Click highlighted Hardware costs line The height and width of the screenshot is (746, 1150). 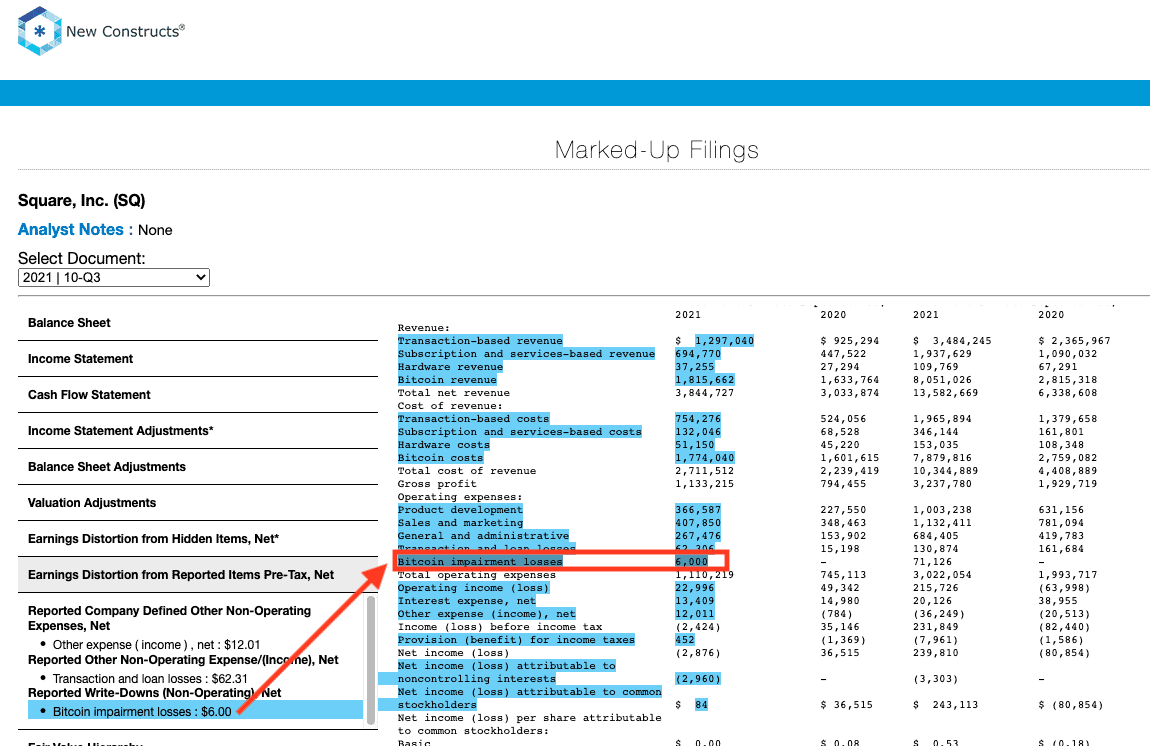point(443,445)
